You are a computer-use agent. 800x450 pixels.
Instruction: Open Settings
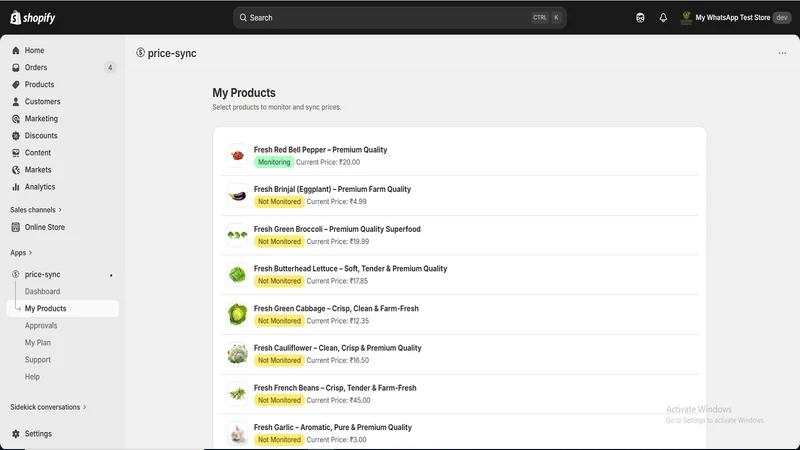tap(38, 434)
